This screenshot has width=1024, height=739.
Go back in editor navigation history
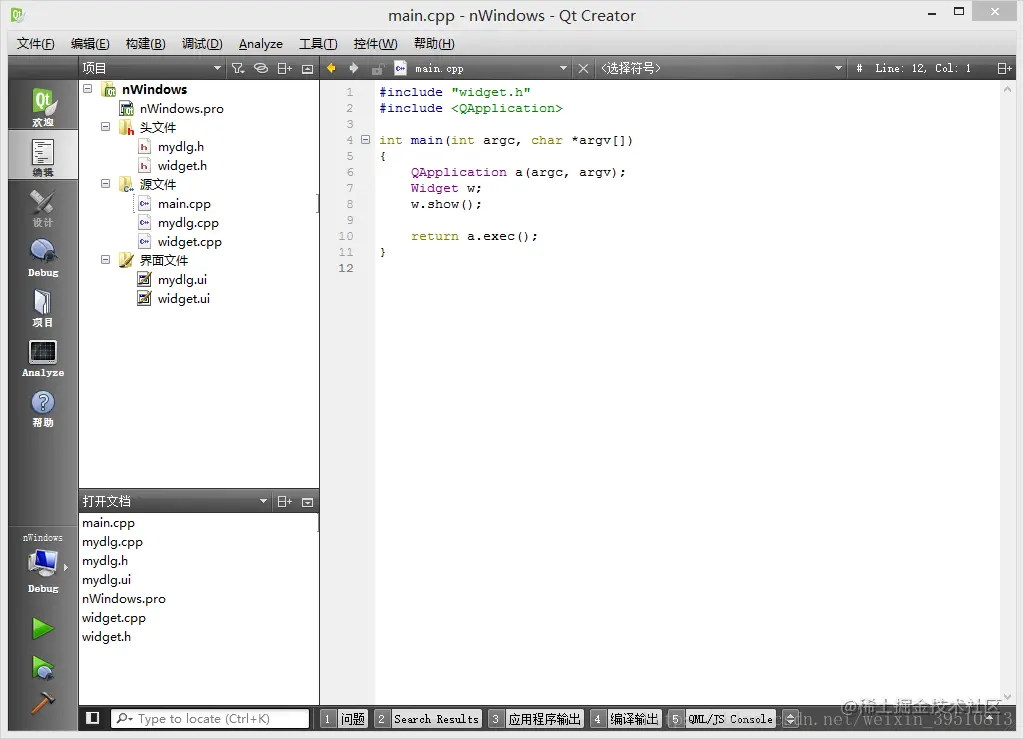click(331, 69)
